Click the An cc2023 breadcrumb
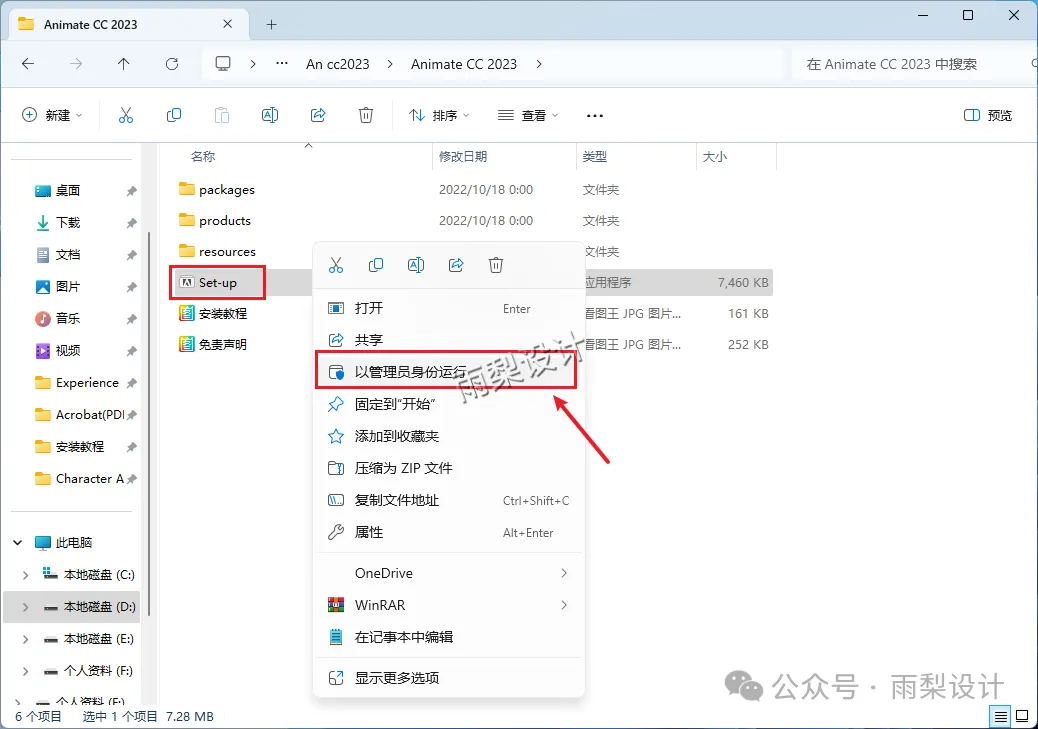1038x729 pixels. (338, 64)
